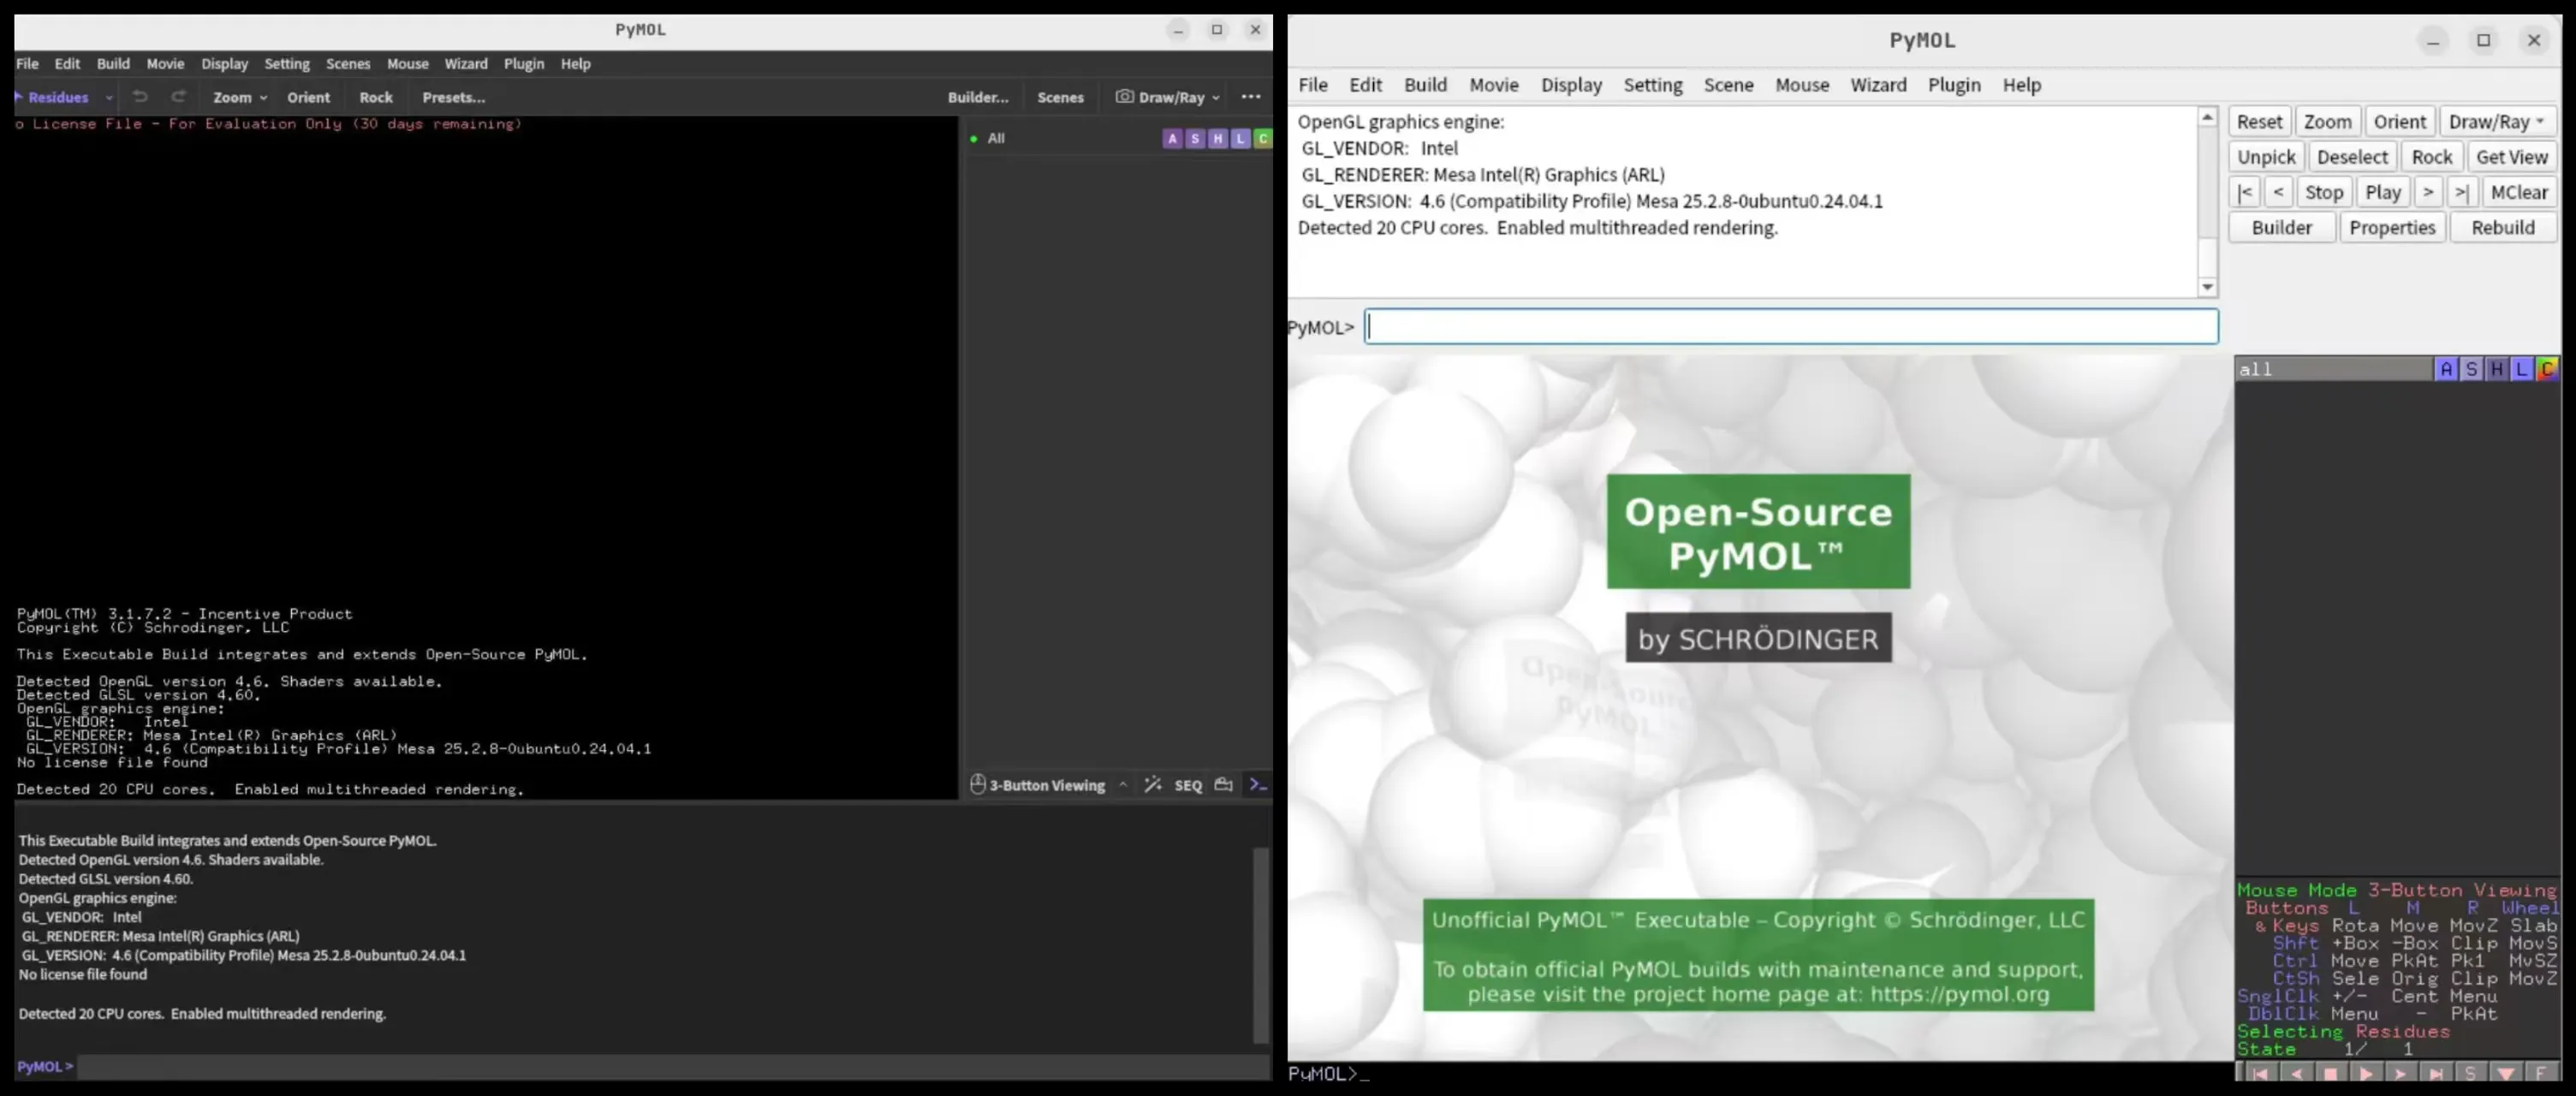
Task: Click the purple H hide button beside All
Action: click(x=1218, y=138)
